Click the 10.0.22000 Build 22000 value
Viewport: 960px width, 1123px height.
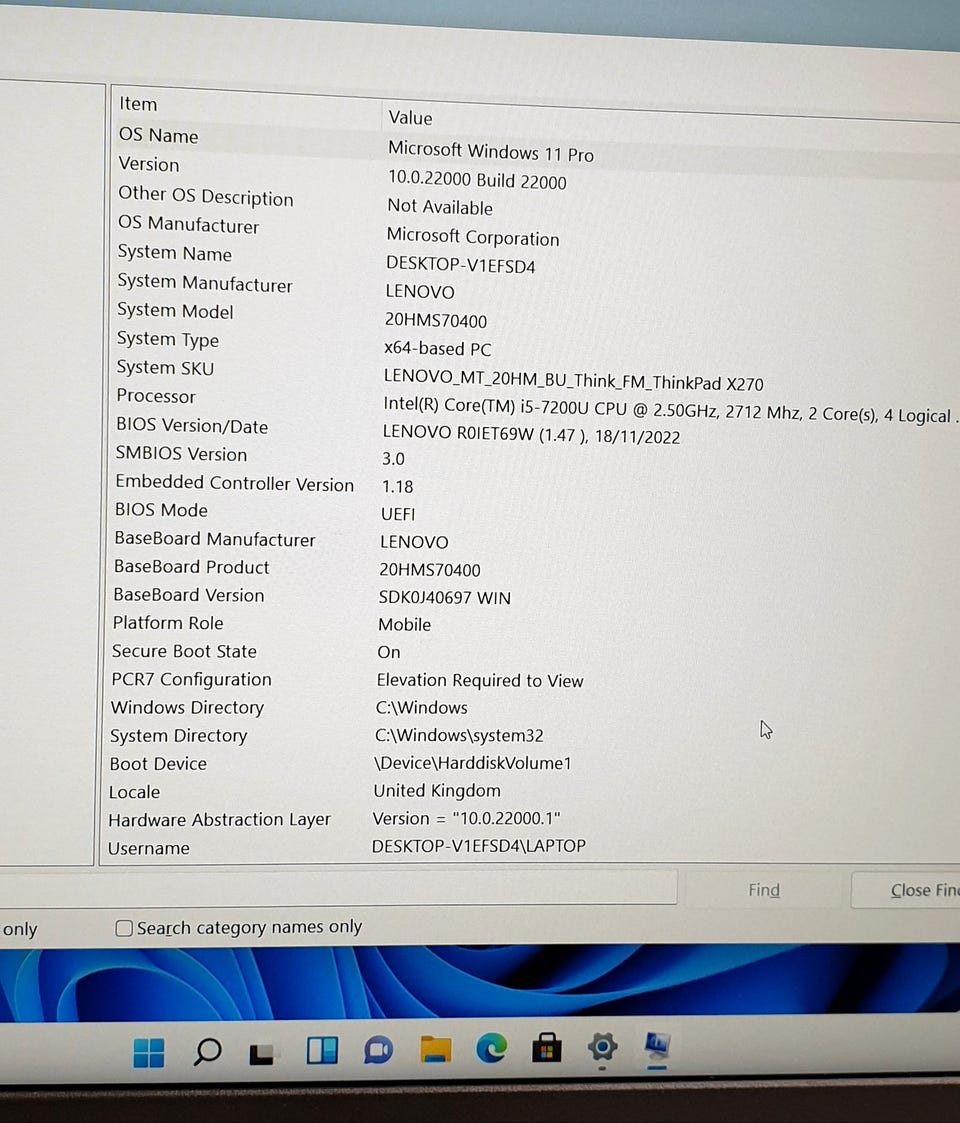pyautogui.click(x=477, y=180)
